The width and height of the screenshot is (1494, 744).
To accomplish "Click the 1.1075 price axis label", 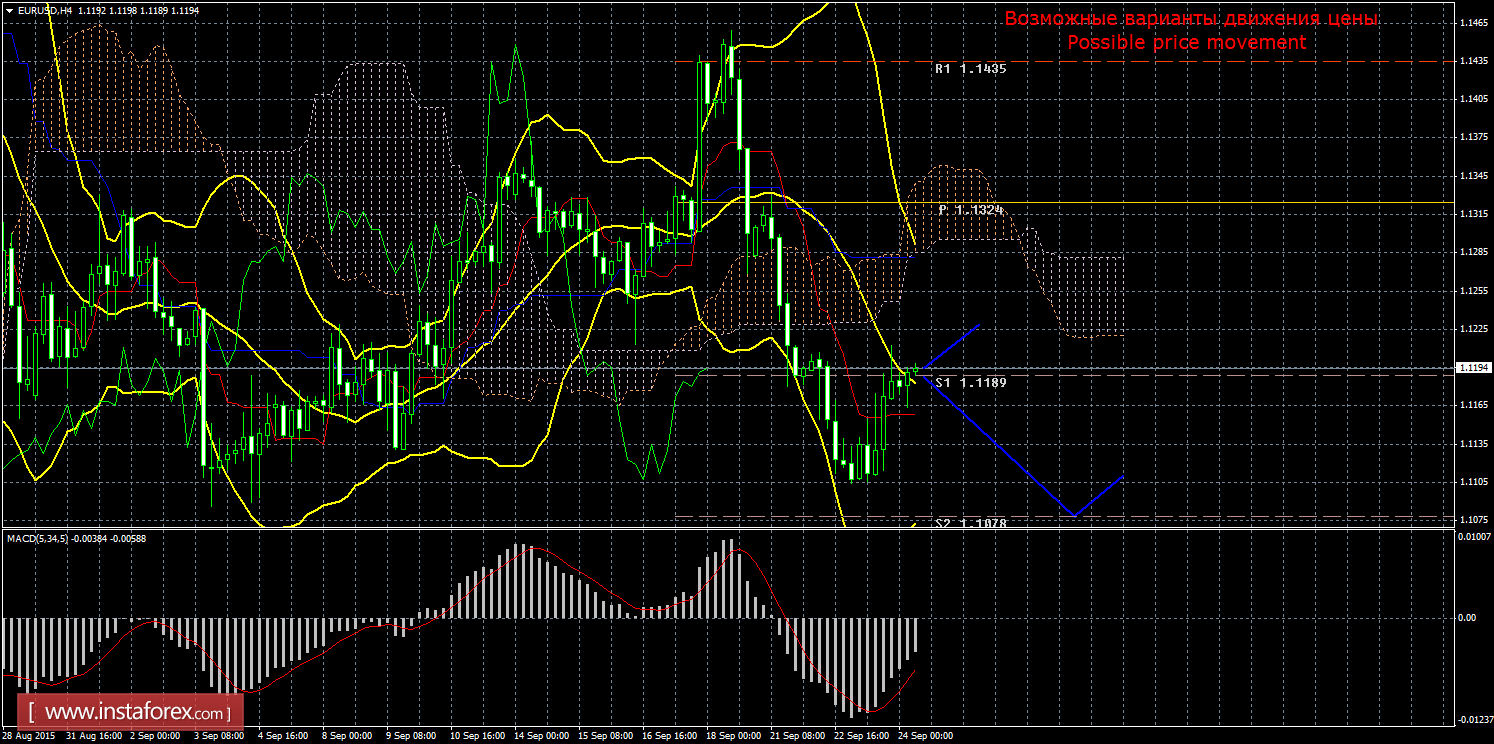I will [1474, 520].
